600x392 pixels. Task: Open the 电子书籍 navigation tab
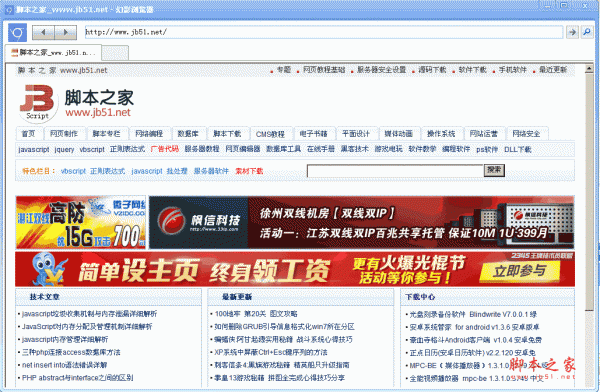(x=313, y=134)
